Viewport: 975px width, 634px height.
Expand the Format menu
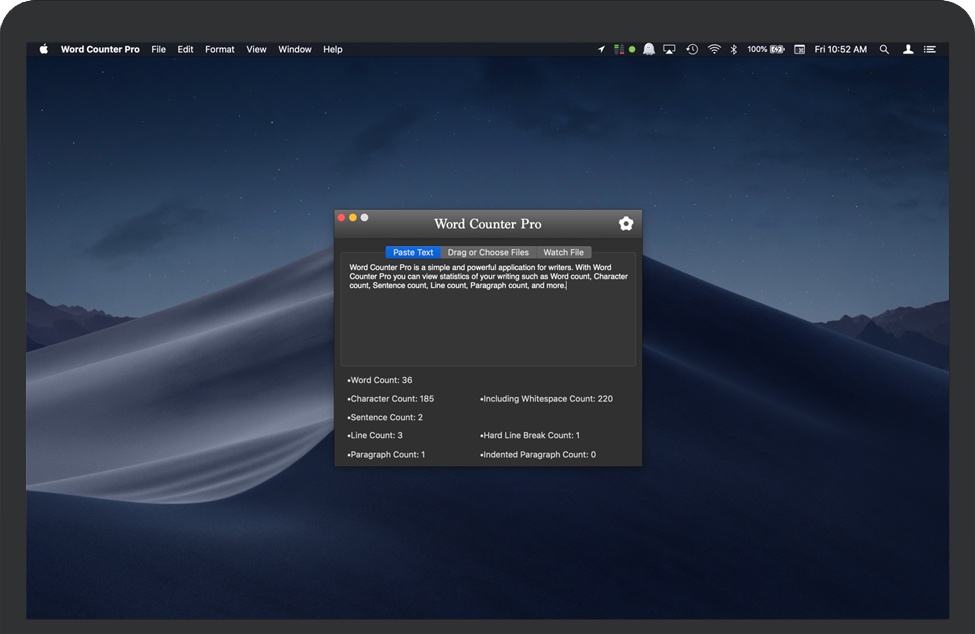click(x=220, y=49)
